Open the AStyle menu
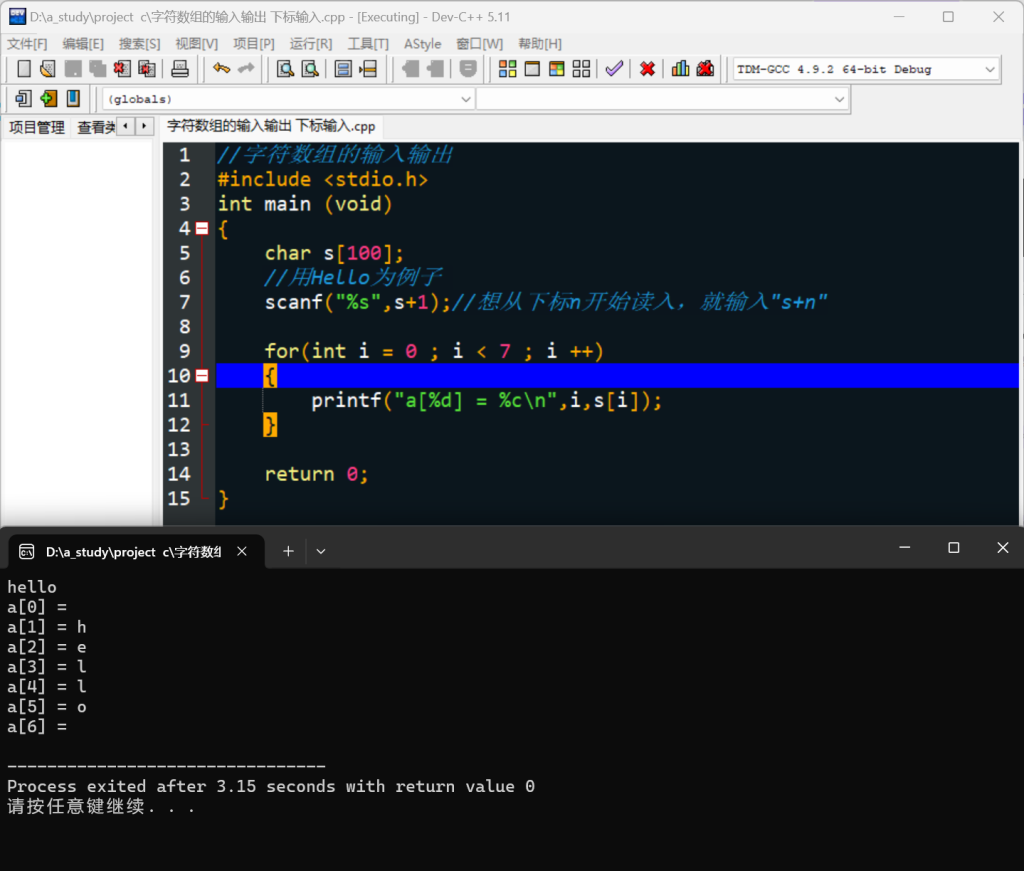1024x871 pixels. click(x=423, y=44)
